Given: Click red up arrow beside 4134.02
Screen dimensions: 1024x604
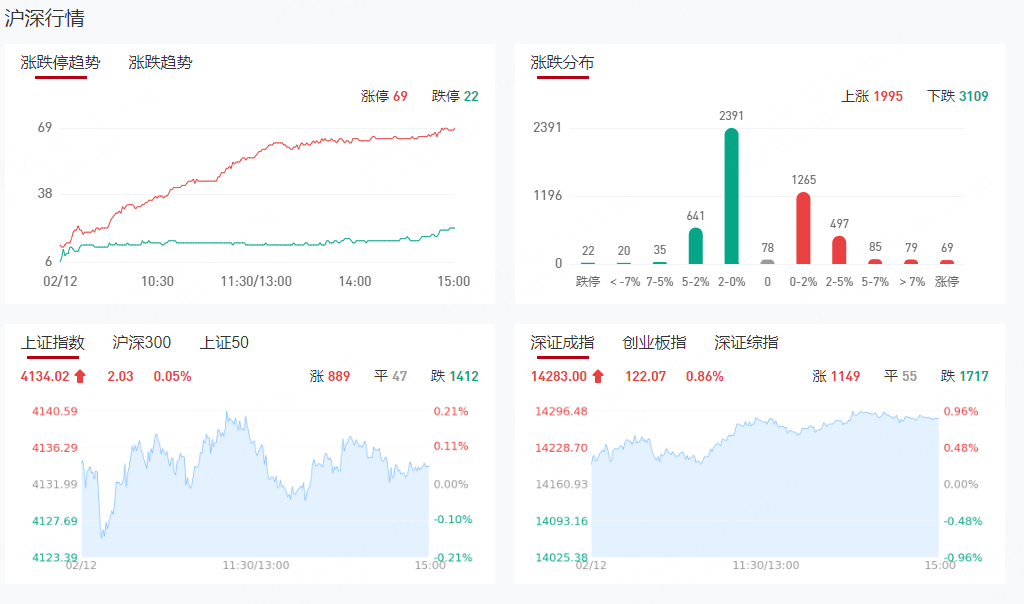Looking at the screenshot, I should pyautogui.click(x=81, y=377).
